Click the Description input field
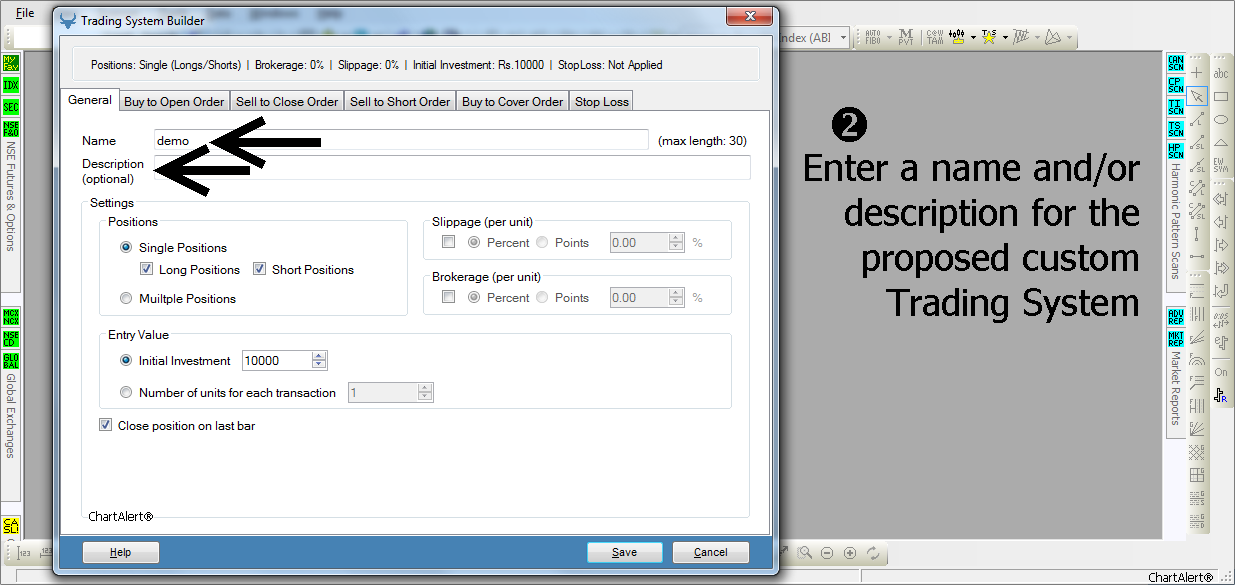This screenshot has height=585, width=1235. [x=452, y=167]
